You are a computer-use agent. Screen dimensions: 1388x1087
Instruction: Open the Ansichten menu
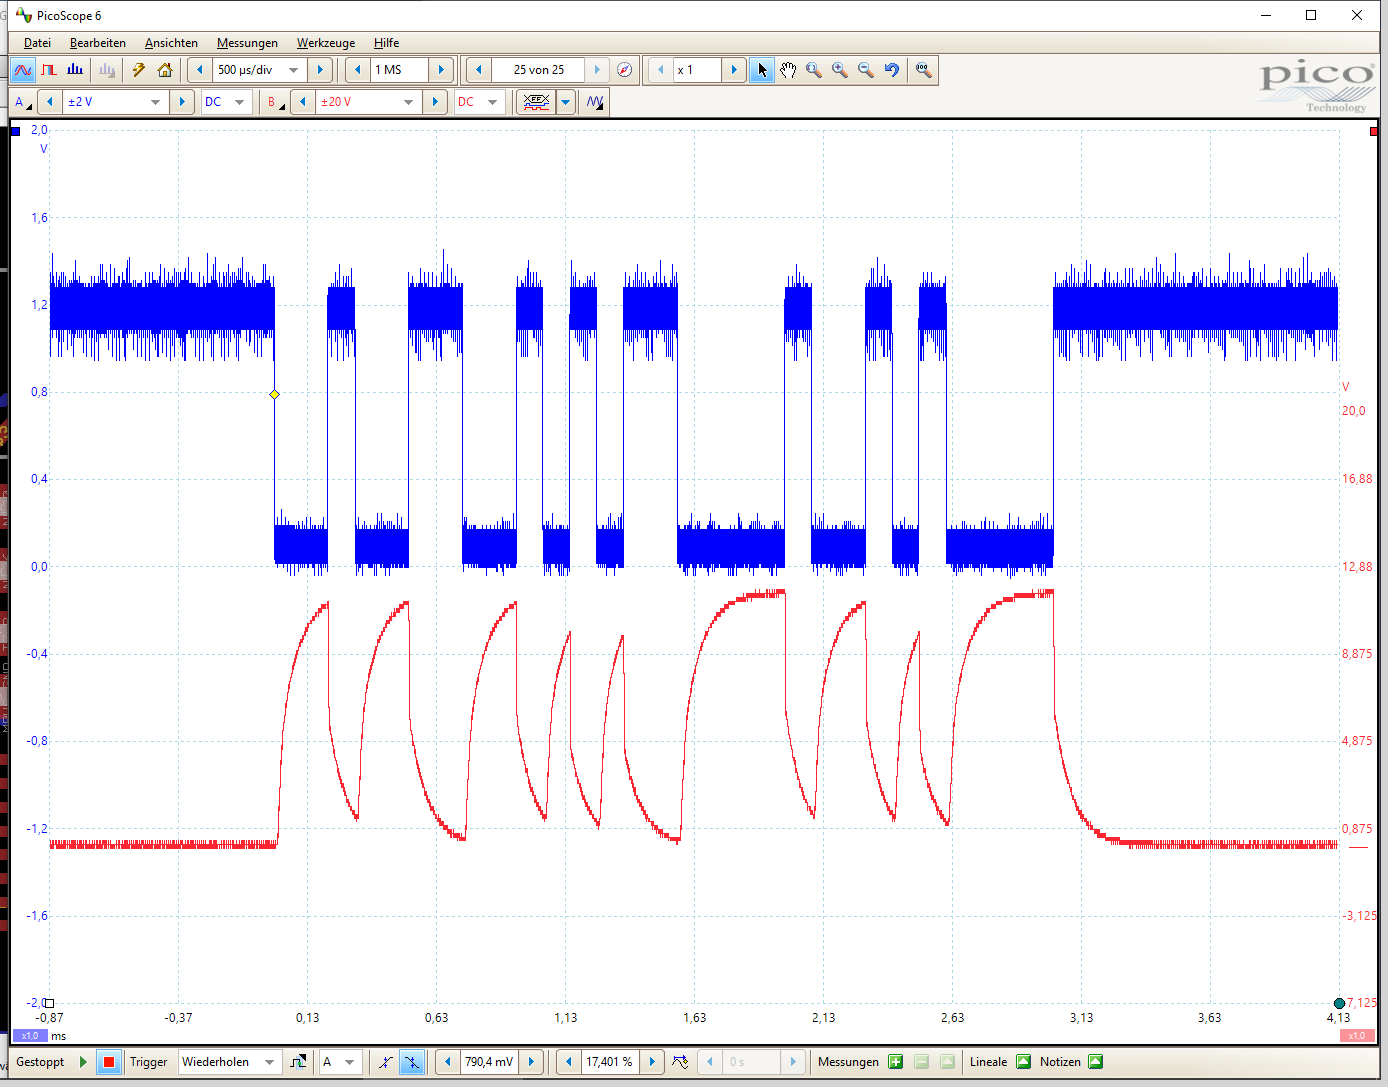[x=171, y=43]
